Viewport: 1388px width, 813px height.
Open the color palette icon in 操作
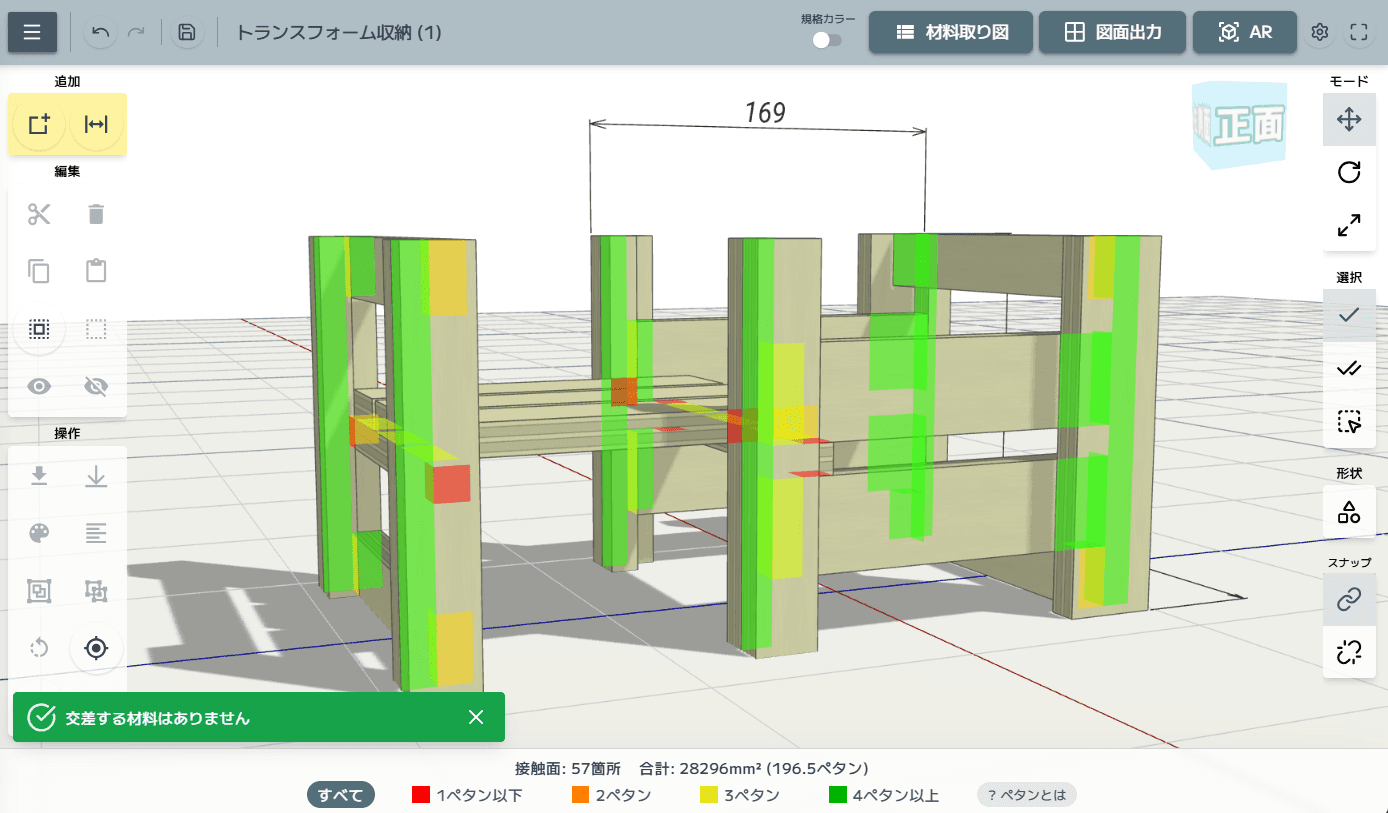[x=38, y=533]
